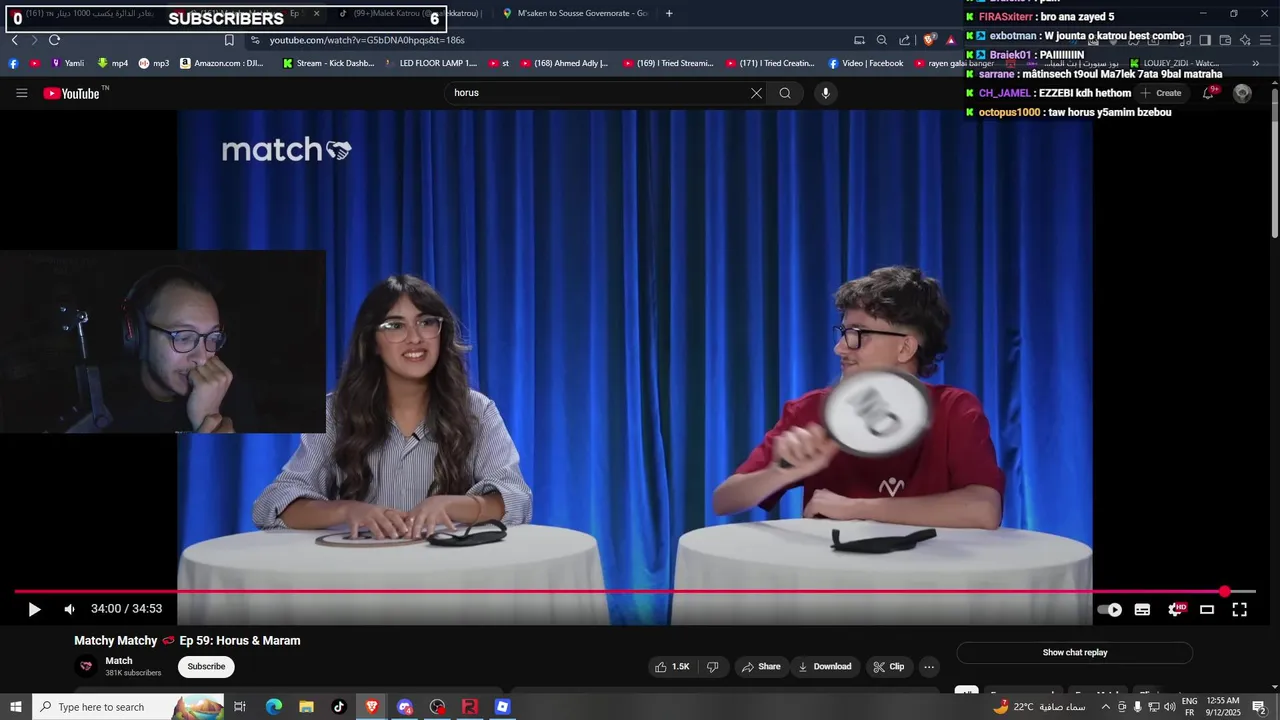The height and width of the screenshot is (720, 1280).
Task: Play the video
Action: coord(34,609)
